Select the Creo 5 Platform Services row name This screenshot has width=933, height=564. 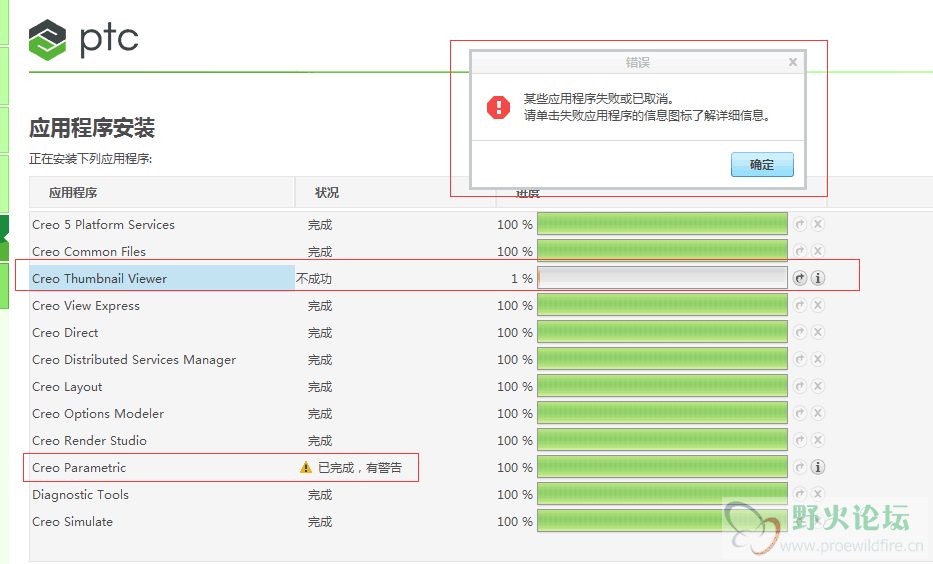pyautogui.click(x=104, y=225)
